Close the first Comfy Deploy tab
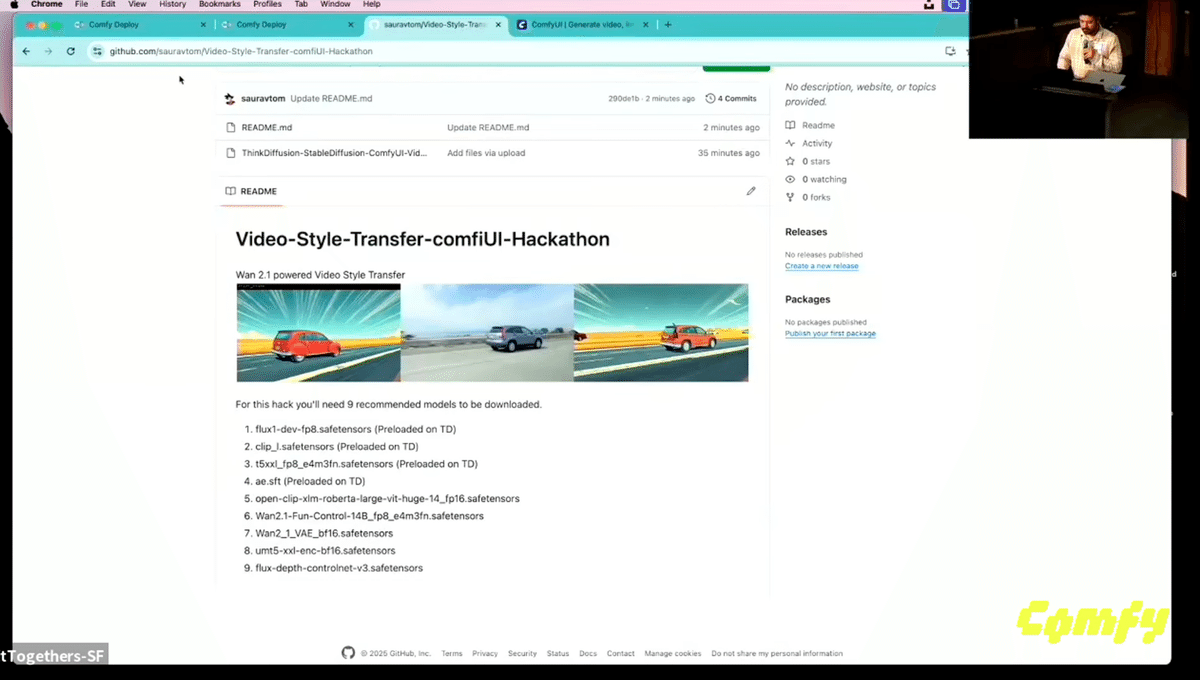This screenshot has height=680, width=1200. point(202,24)
